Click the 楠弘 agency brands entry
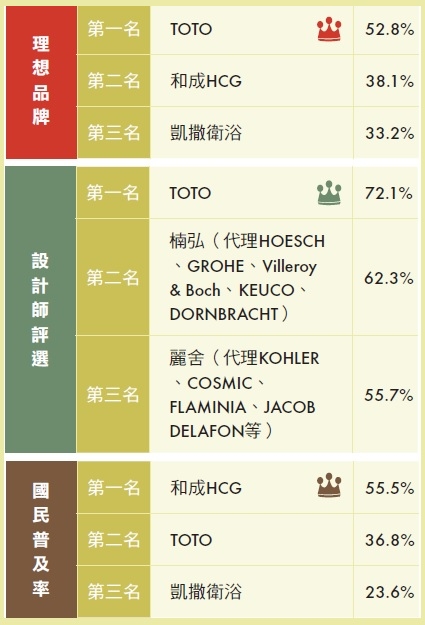This screenshot has height=625, width=425. (247, 277)
